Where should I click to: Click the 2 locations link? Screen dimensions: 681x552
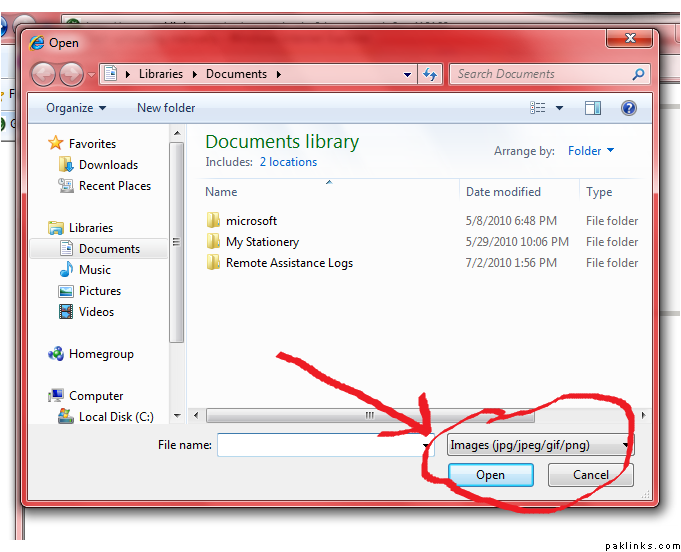[x=288, y=162]
